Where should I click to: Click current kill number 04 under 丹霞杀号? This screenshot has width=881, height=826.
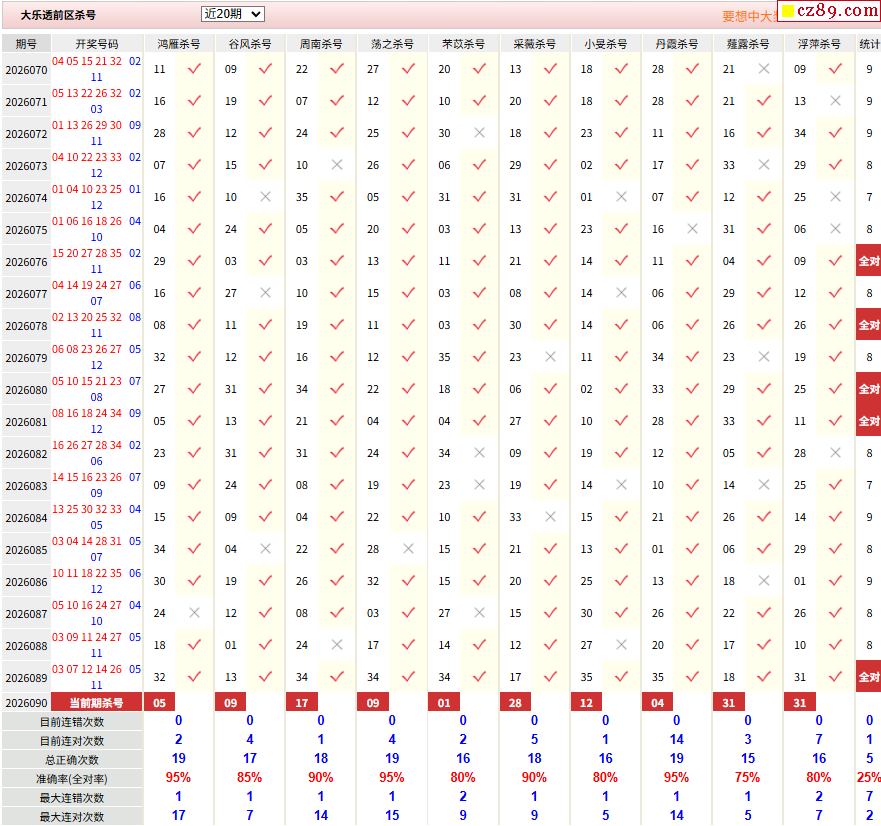pos(657,702)
